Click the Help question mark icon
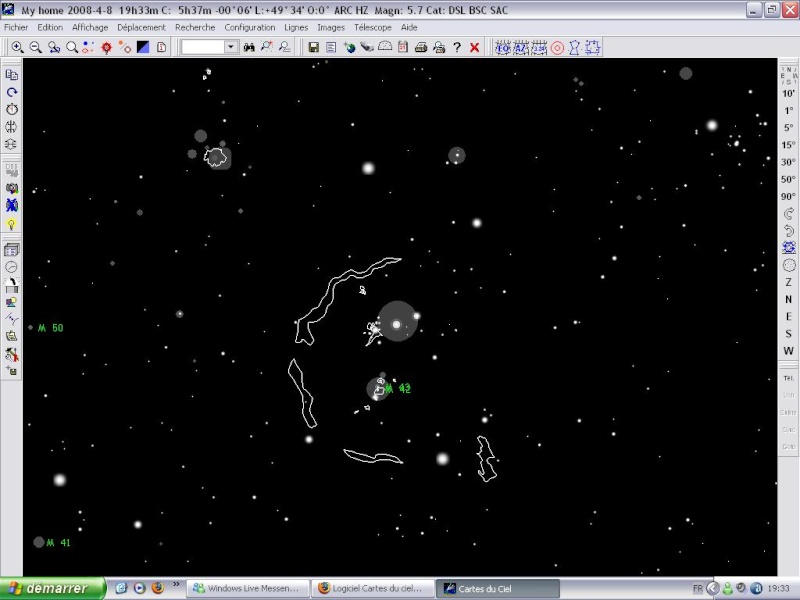 [x=457, y=47]
